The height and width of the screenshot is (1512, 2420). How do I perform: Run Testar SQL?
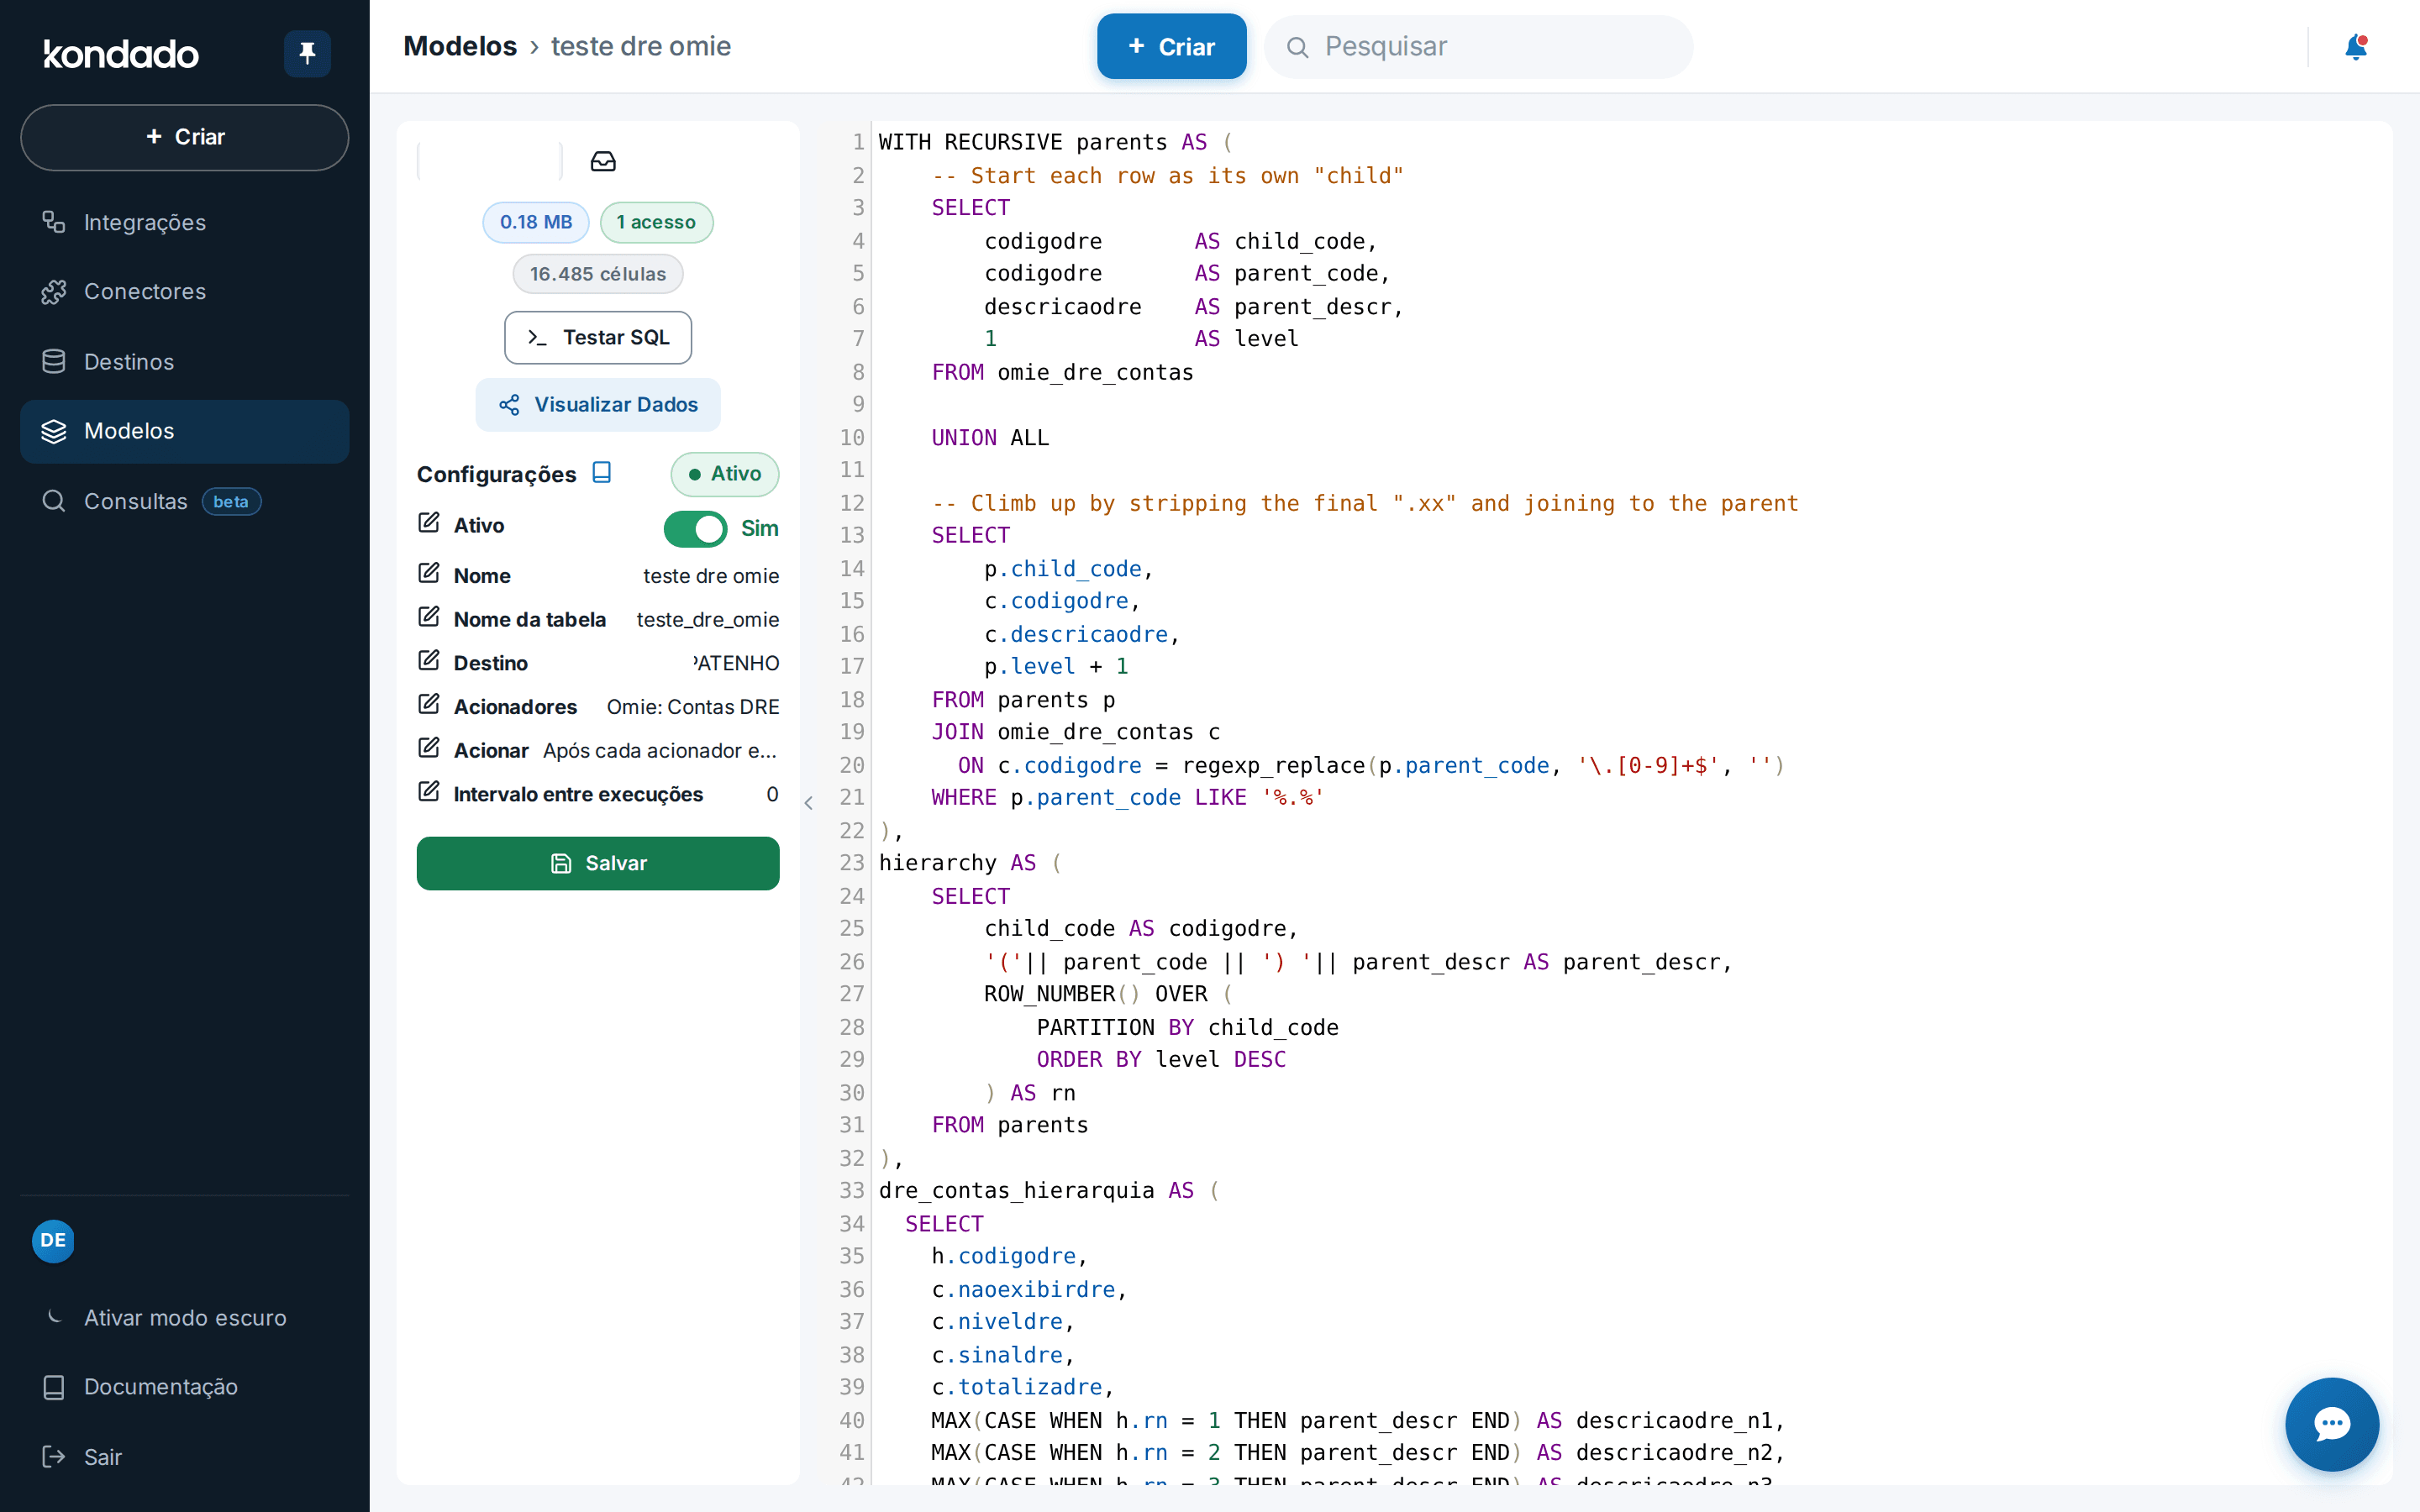pyautogui.click(x=598, y=337)
